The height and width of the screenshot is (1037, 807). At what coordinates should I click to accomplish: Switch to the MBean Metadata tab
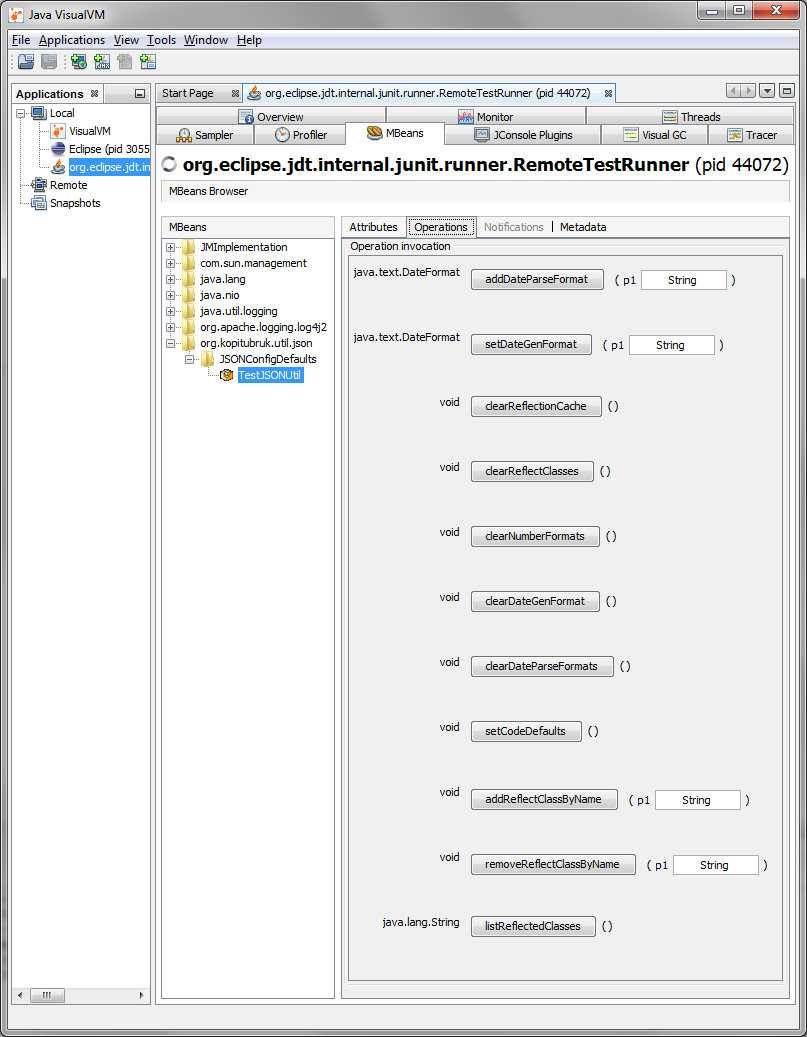[x=583, y=227]
